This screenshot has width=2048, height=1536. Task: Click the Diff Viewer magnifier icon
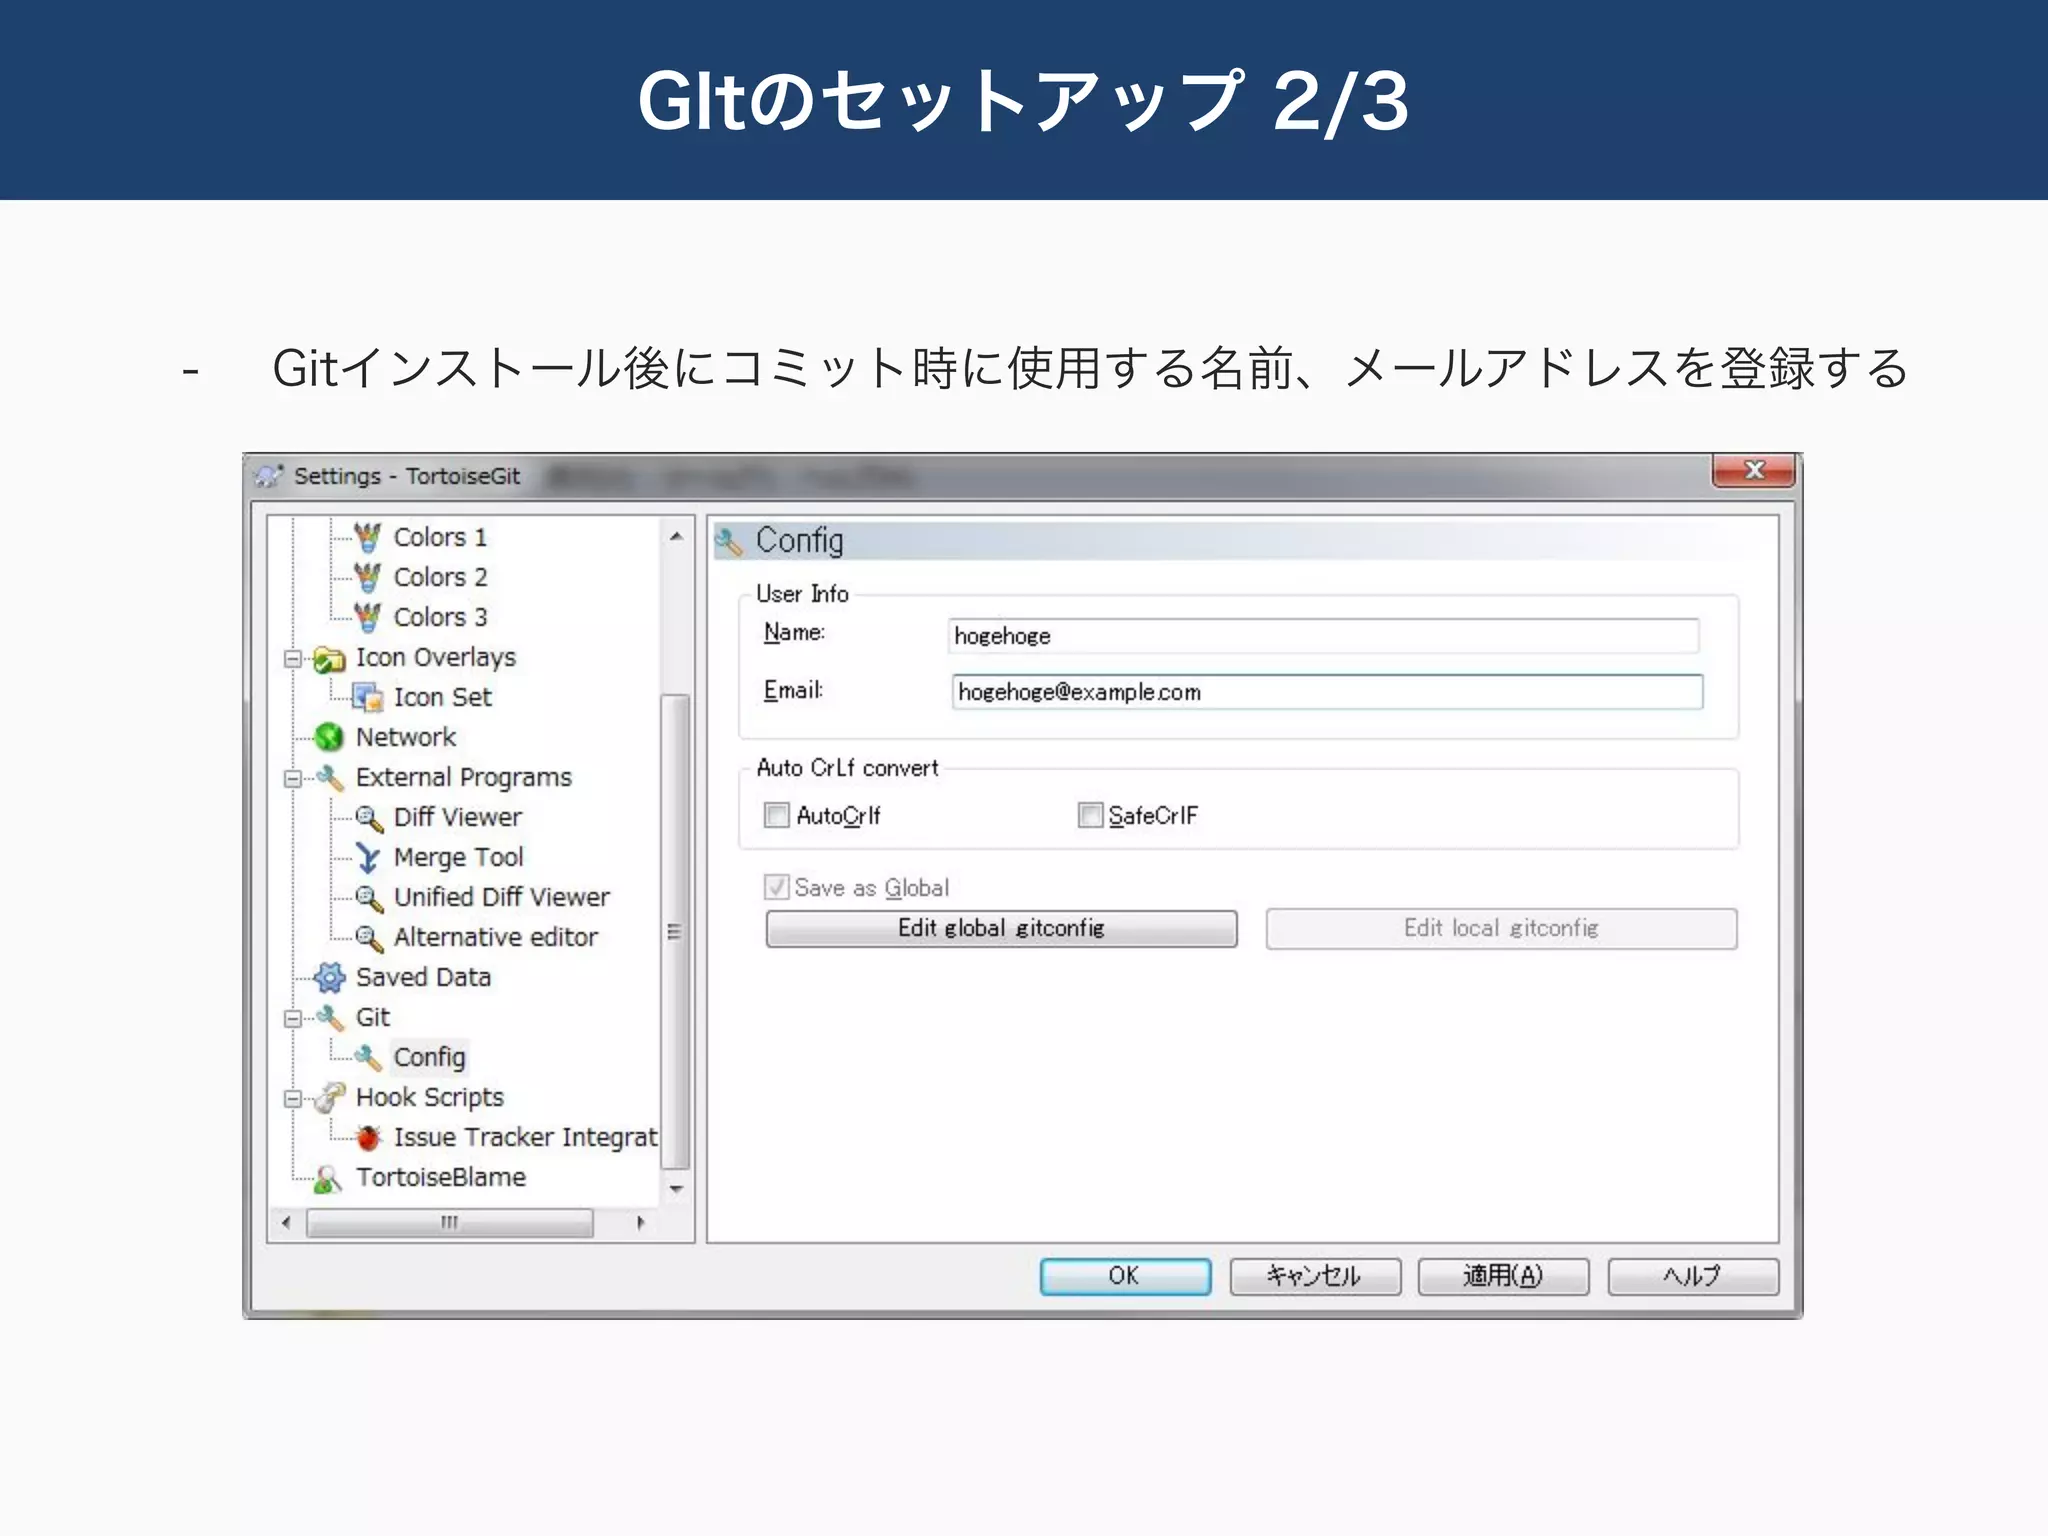[x=369, y=818]
